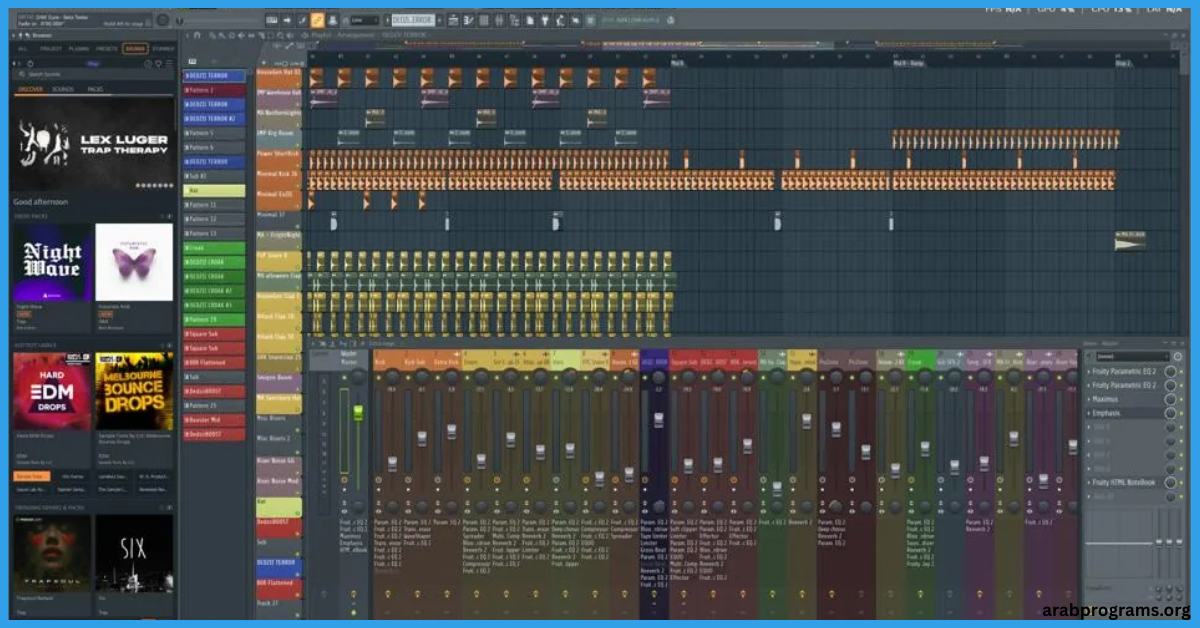Switch to the STARRED browser tab
The image size is (1200, 628).
pyautogui.click(x=163, y=48)
